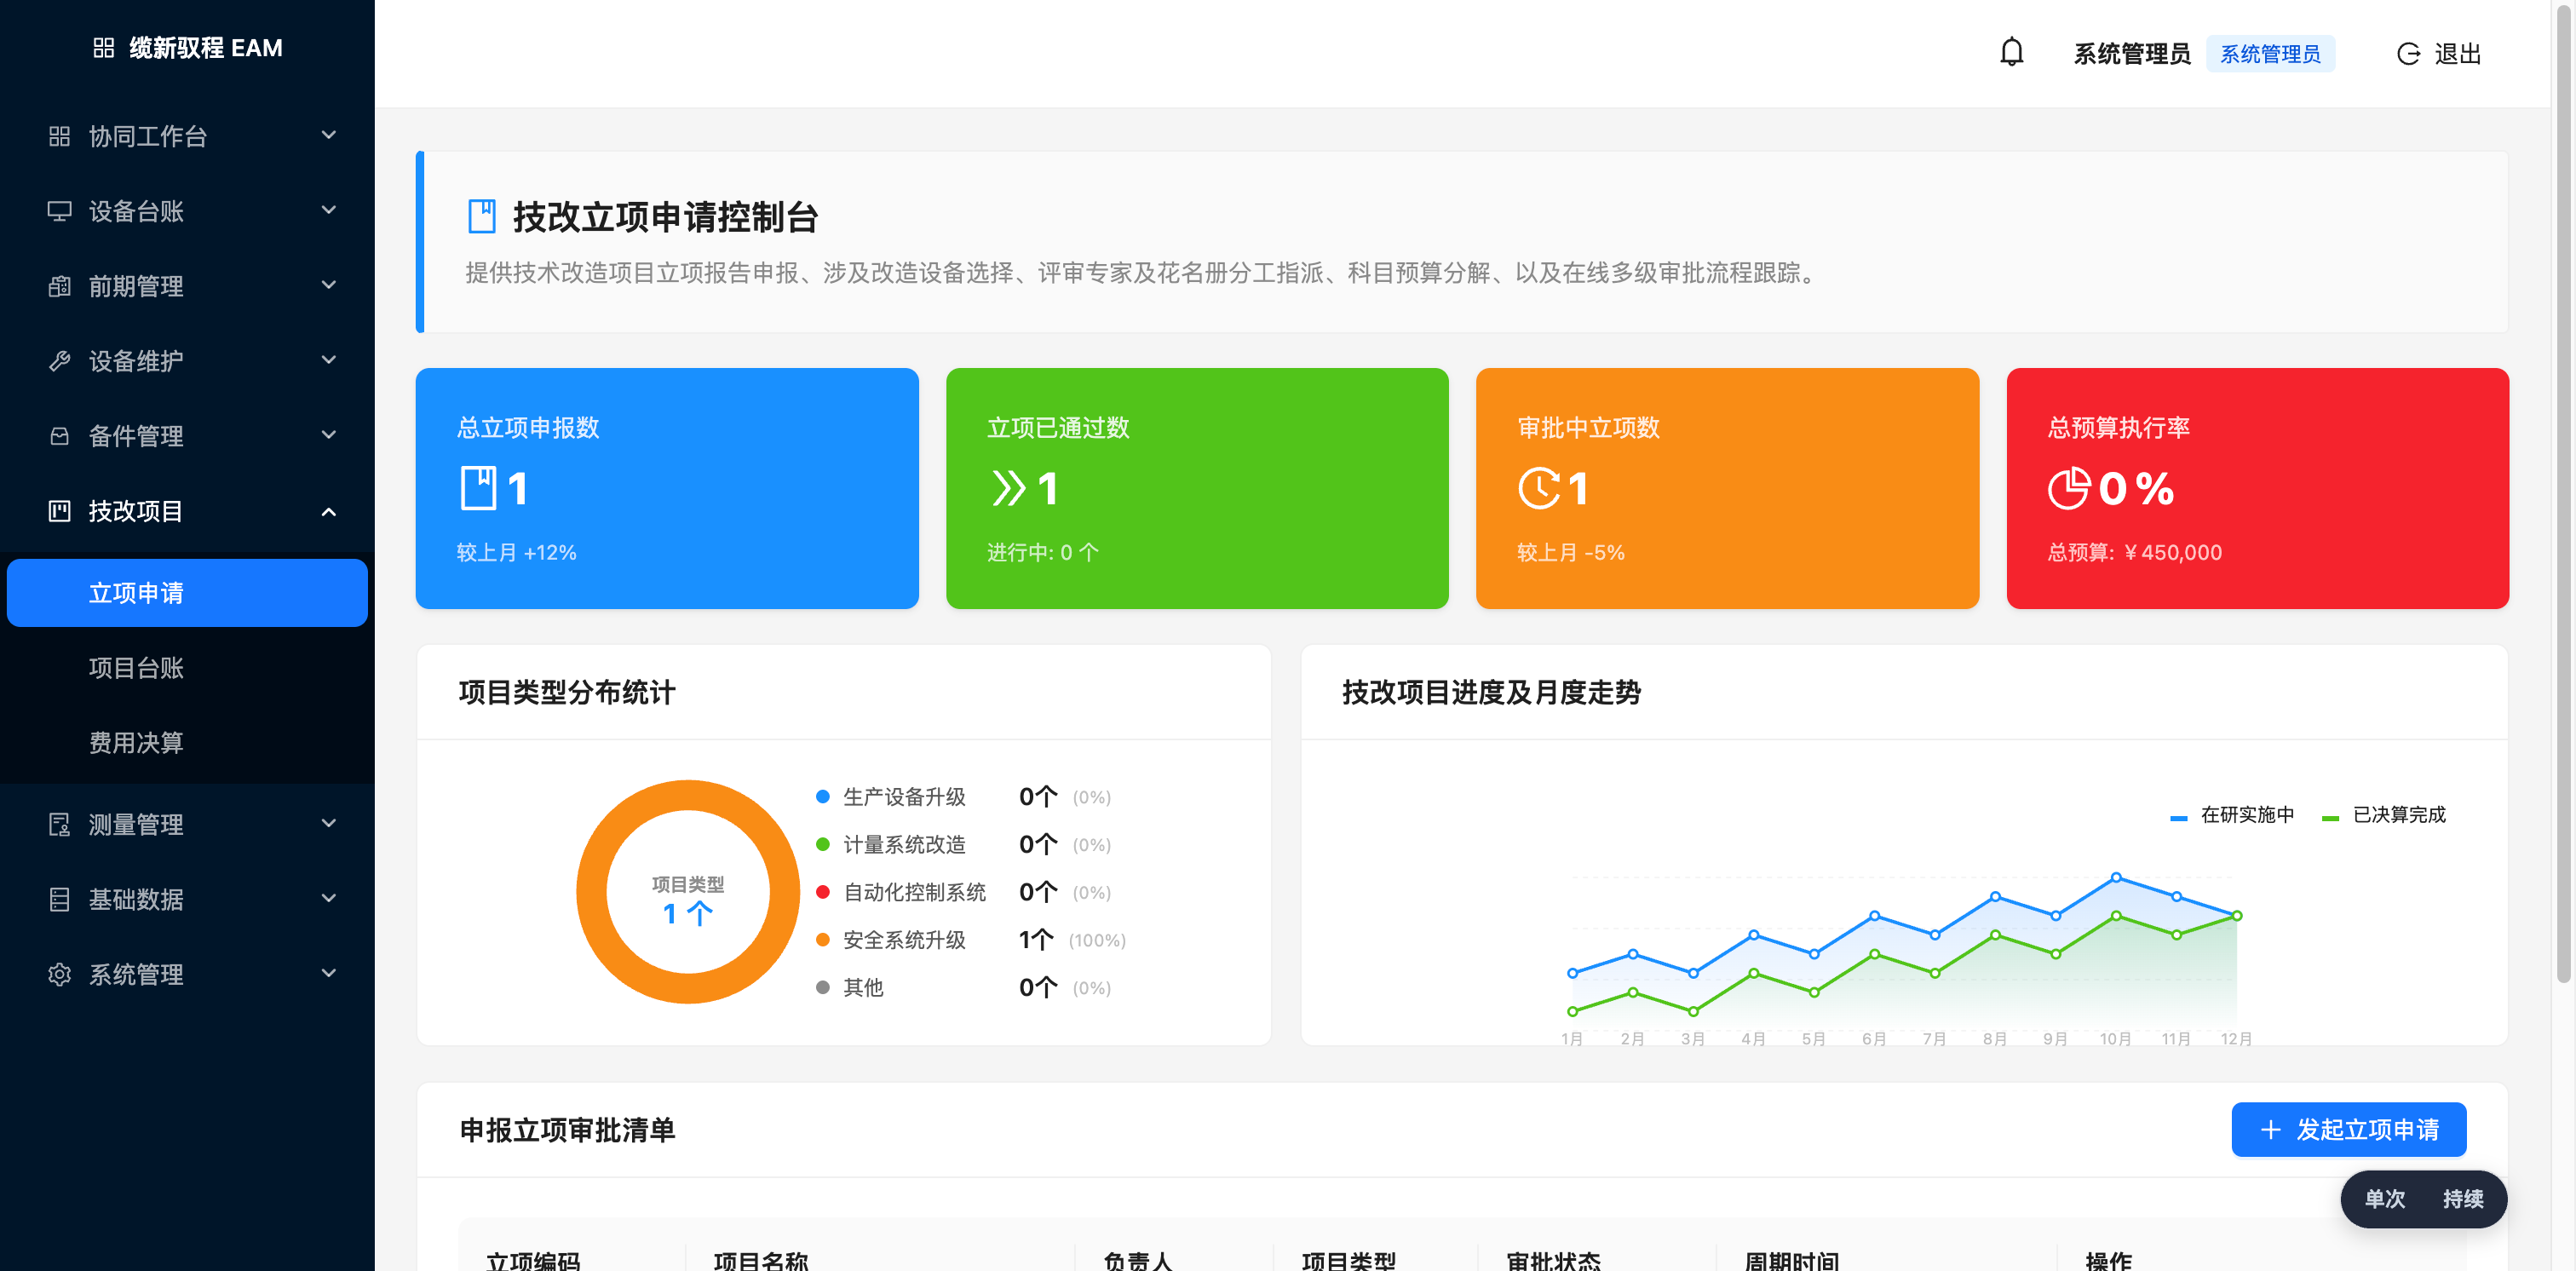2576x1271 pixels.
Task: Click the 测量管理 sidebar icon
Action: 60,824
